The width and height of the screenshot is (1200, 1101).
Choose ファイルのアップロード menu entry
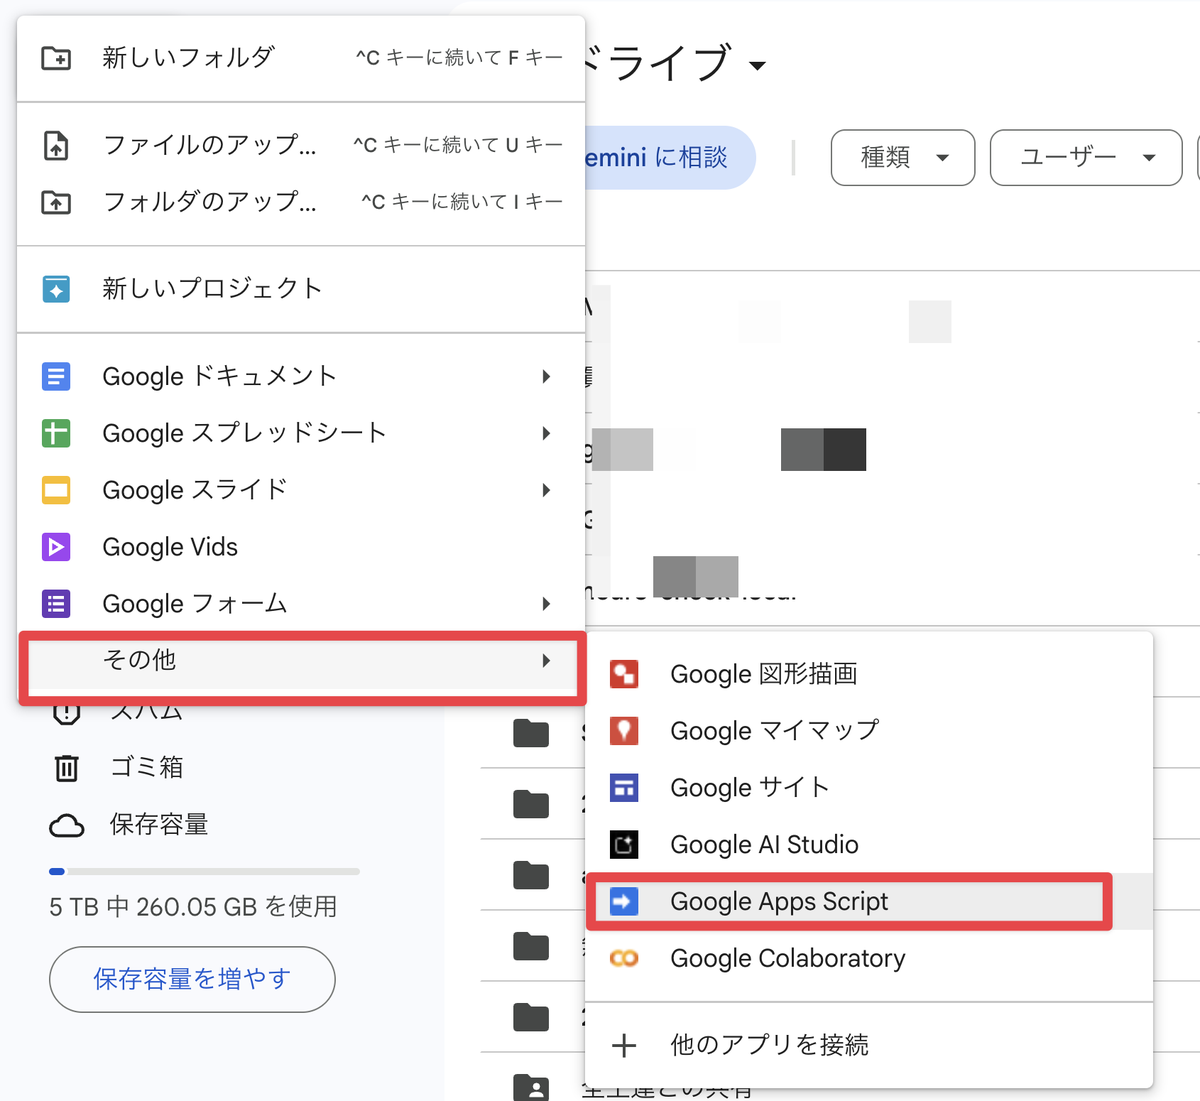(301, 145)
